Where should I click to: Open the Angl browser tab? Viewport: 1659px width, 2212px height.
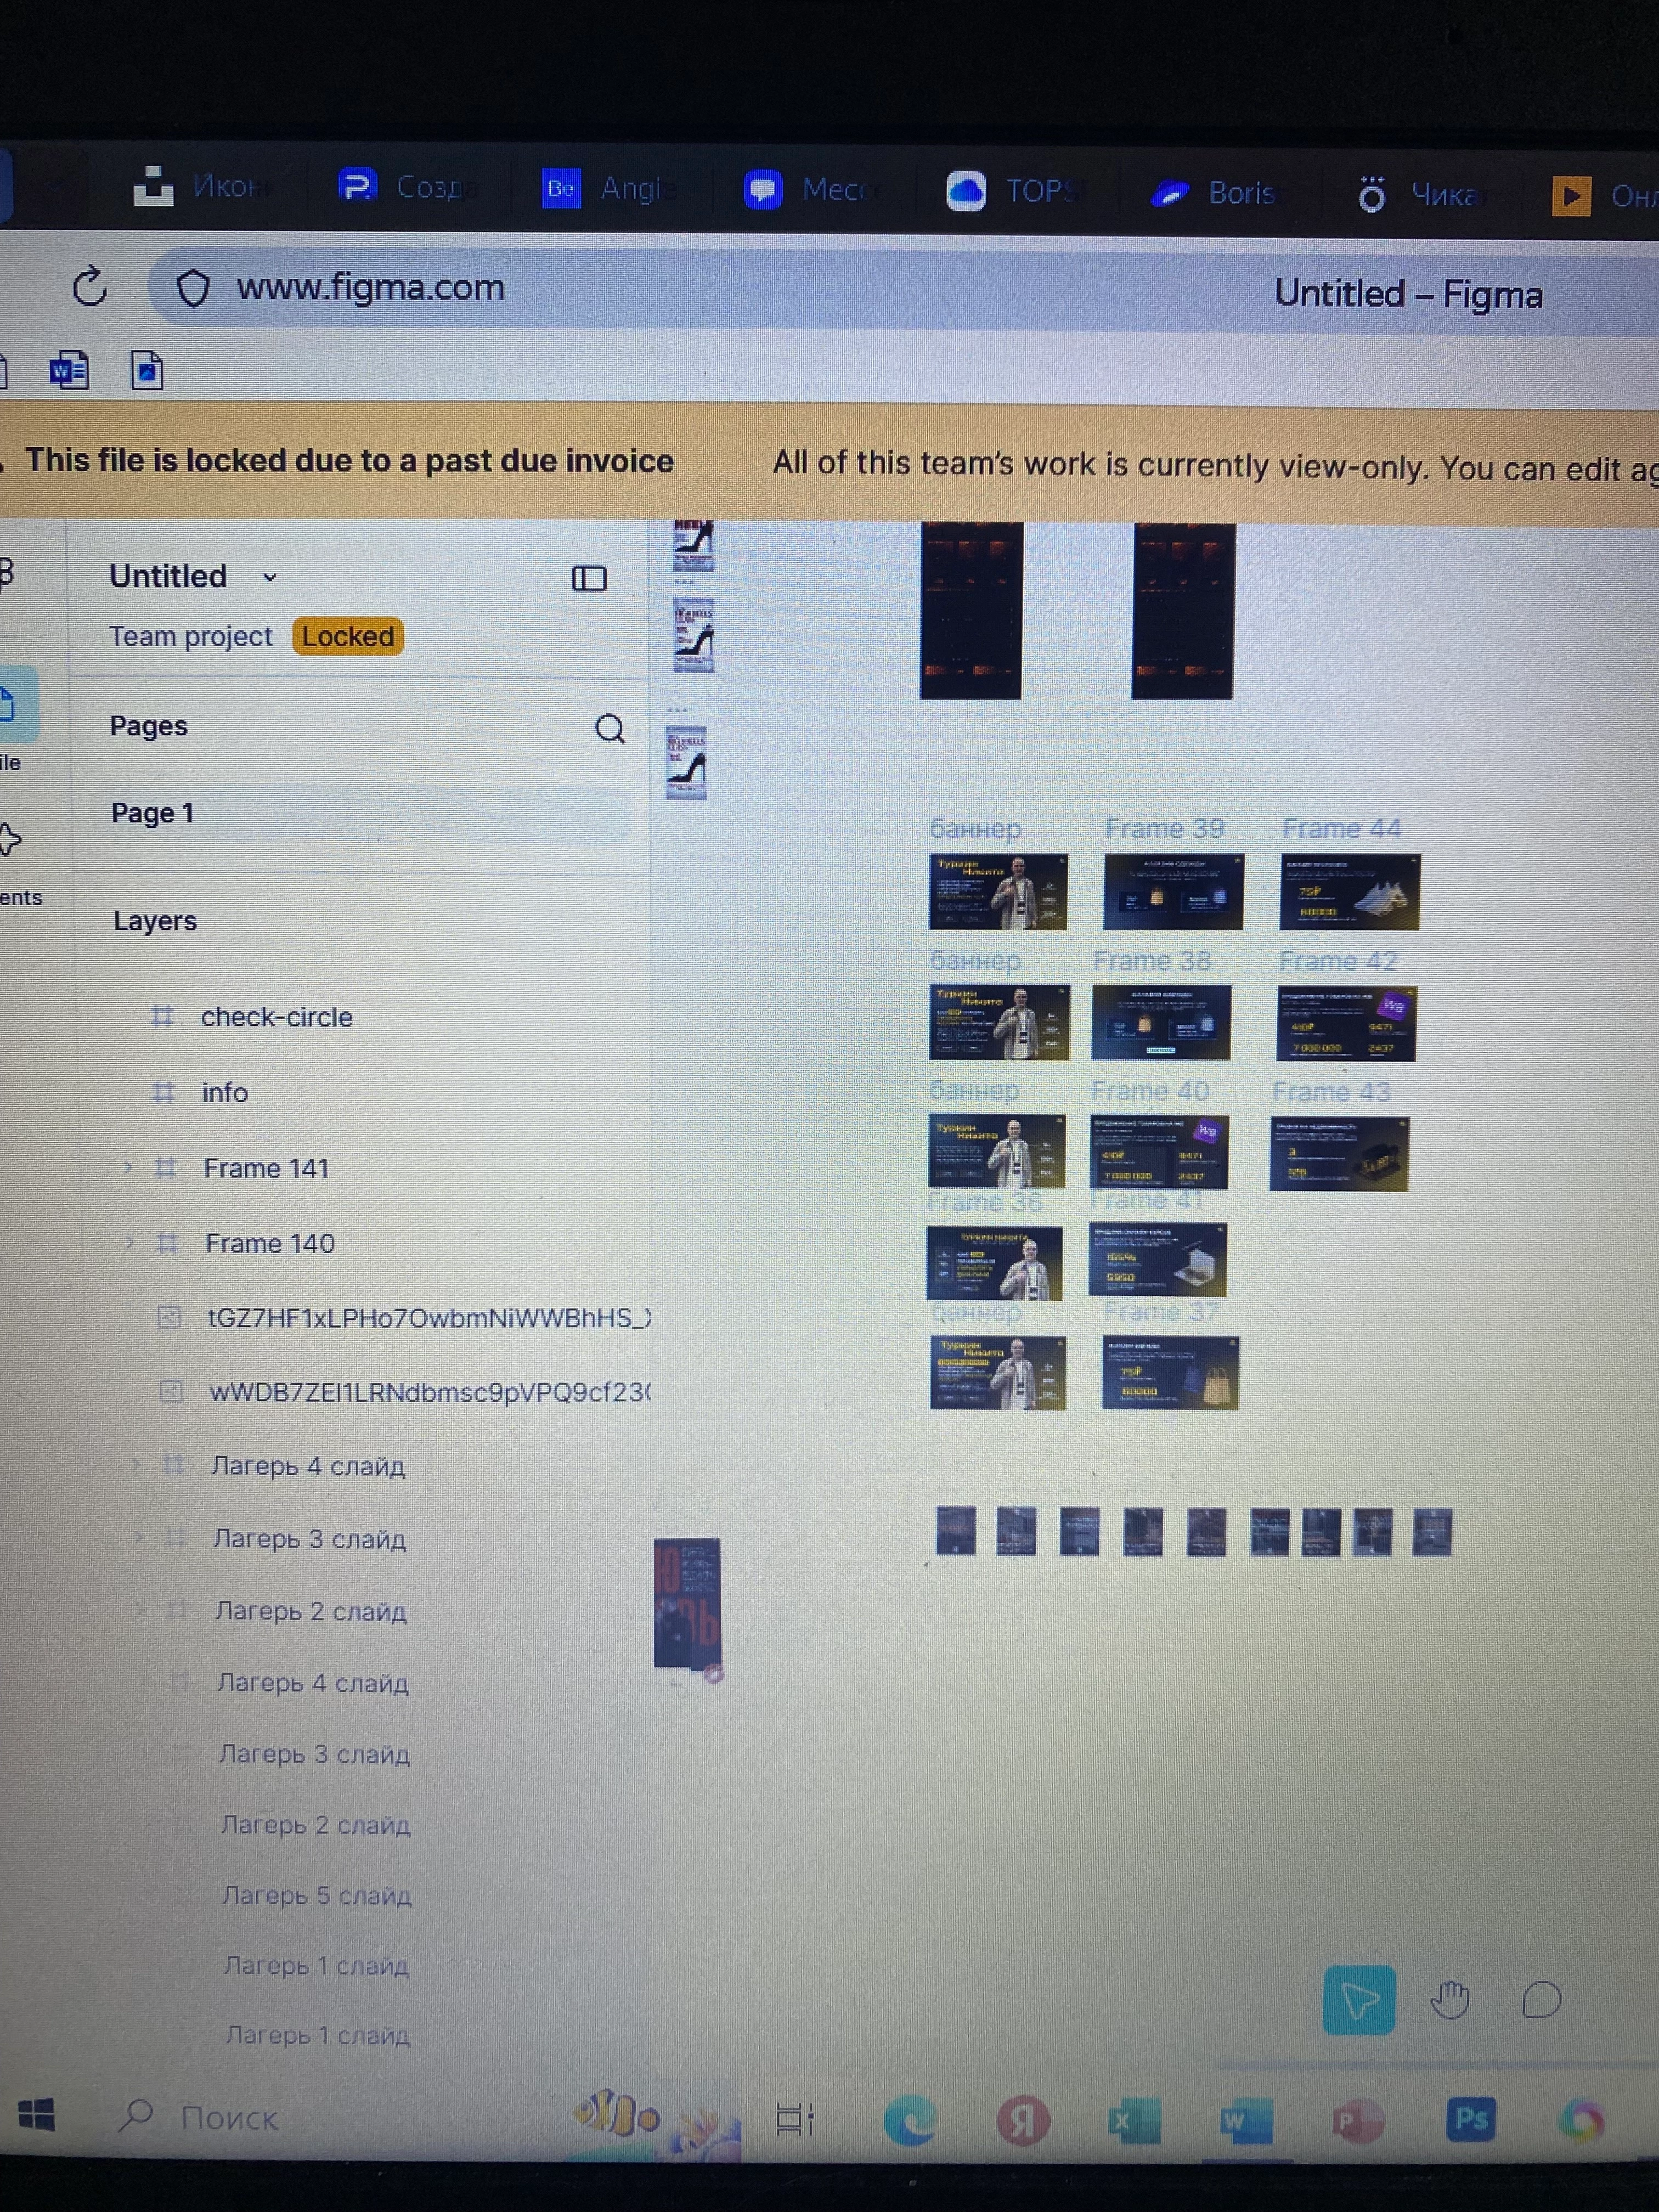608,188
